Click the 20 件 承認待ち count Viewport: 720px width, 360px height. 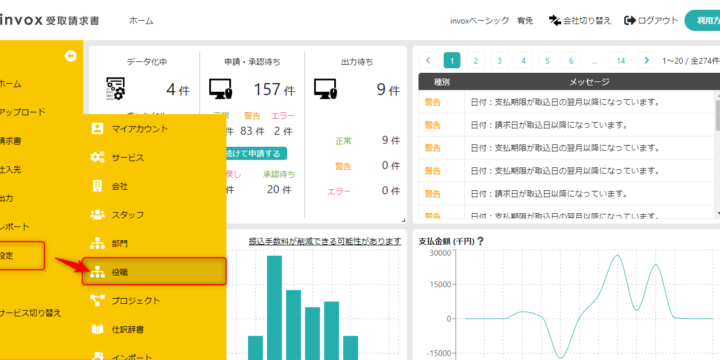tap(279, 189)
